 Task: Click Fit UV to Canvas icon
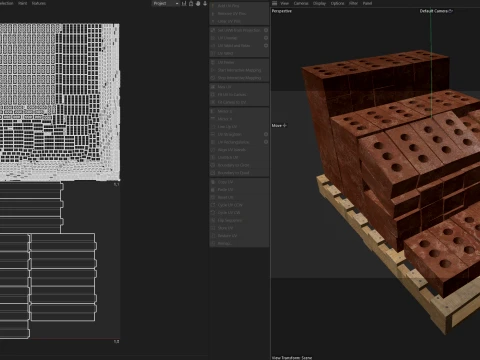coord(213,95)
